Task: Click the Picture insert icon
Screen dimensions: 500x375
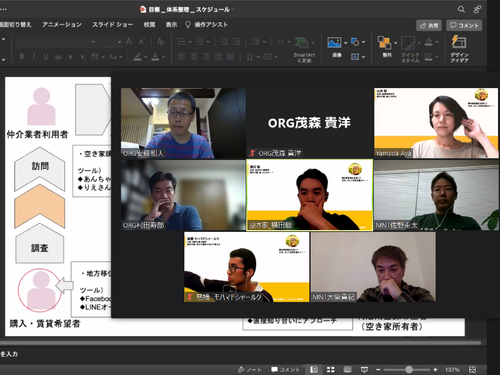Action: (334, 43)
